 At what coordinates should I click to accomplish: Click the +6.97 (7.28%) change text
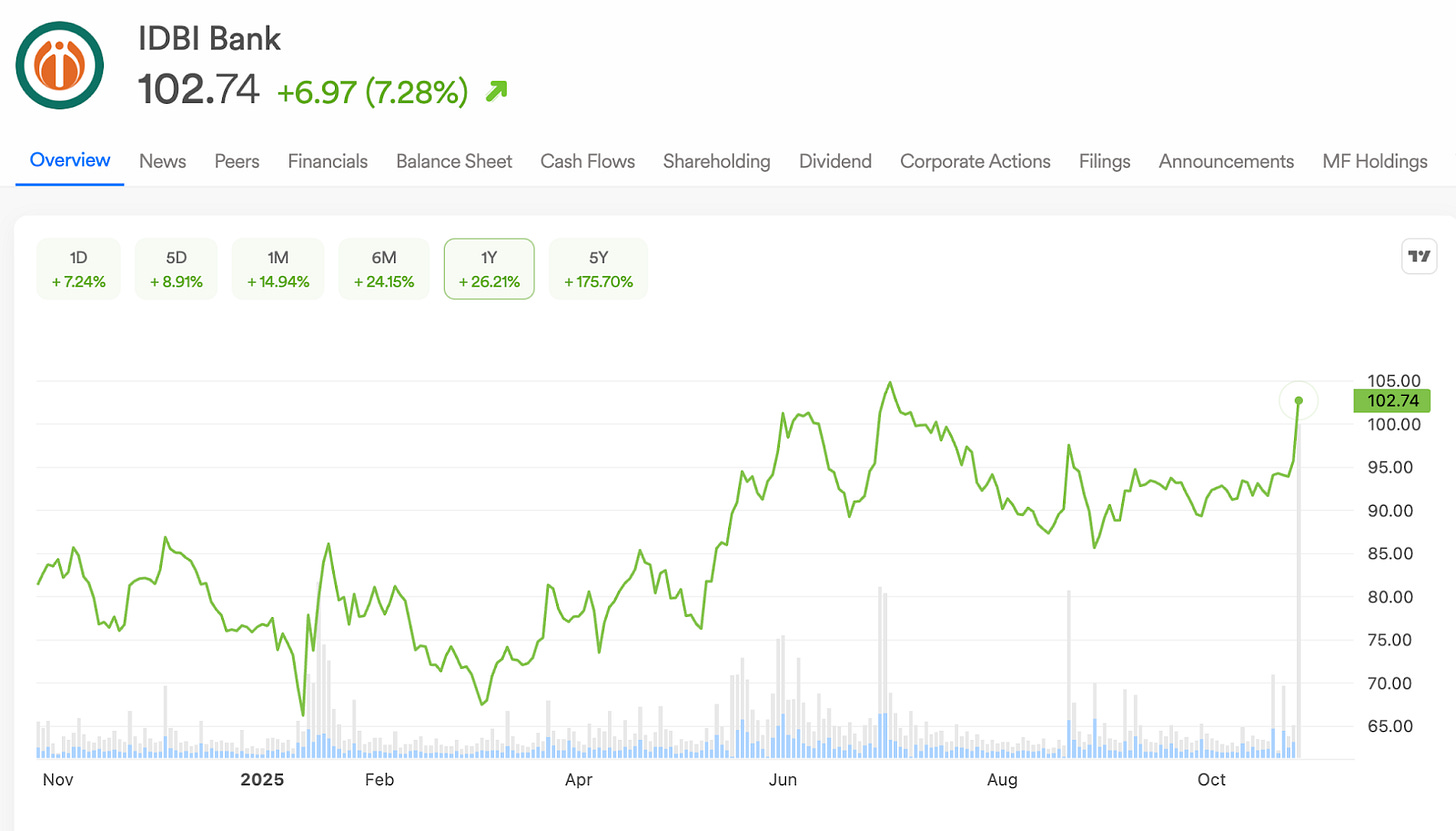pyautogui.click(x=373, y=92)
